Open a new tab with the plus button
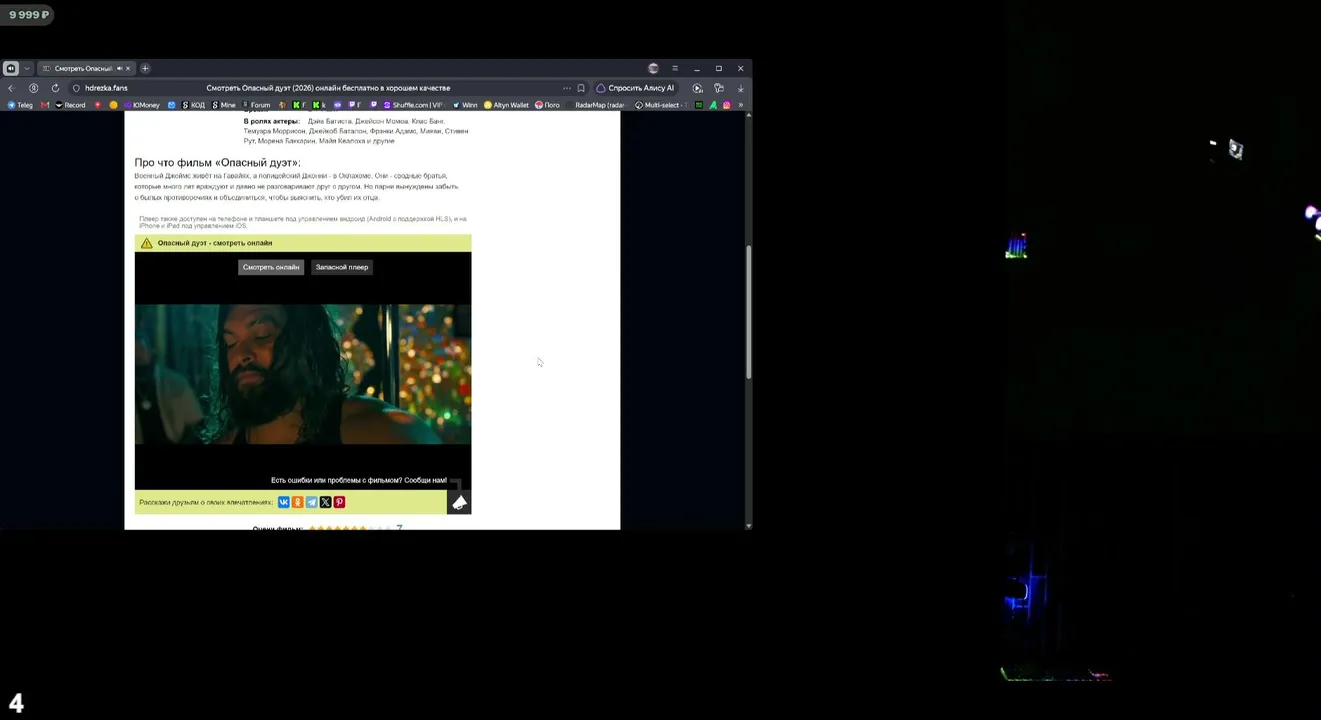The height and width of the screenshot is (720, 1321). coord(145,68)
